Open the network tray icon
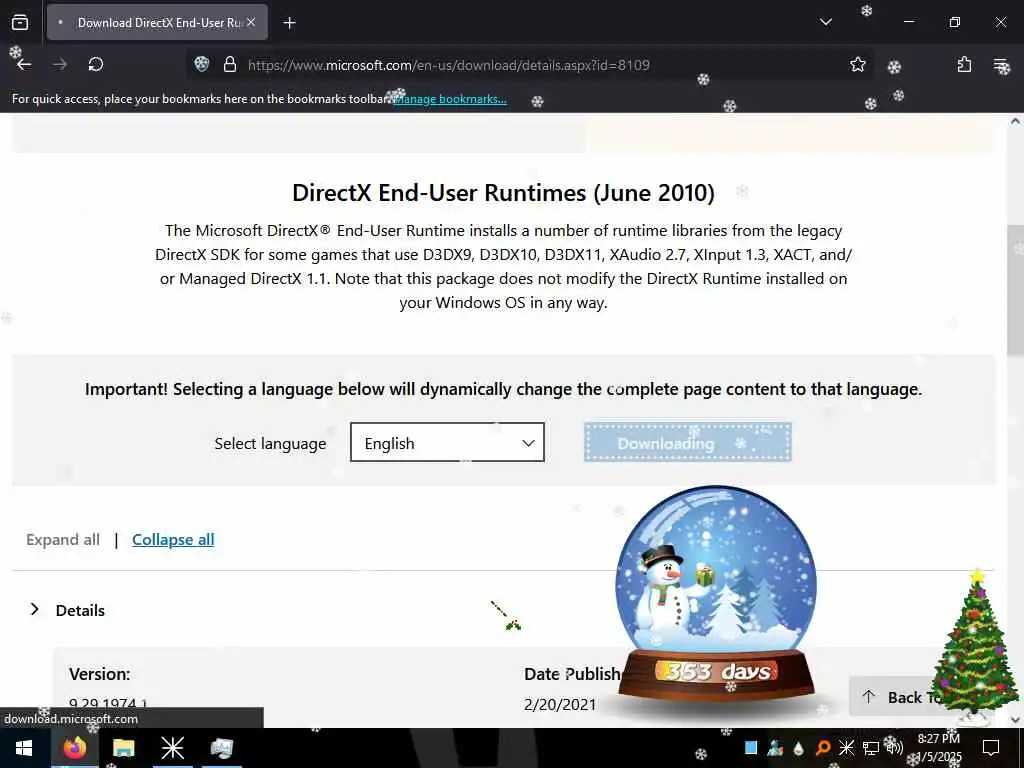Viewport: 1024px width, 768px height. coord(871,748)
